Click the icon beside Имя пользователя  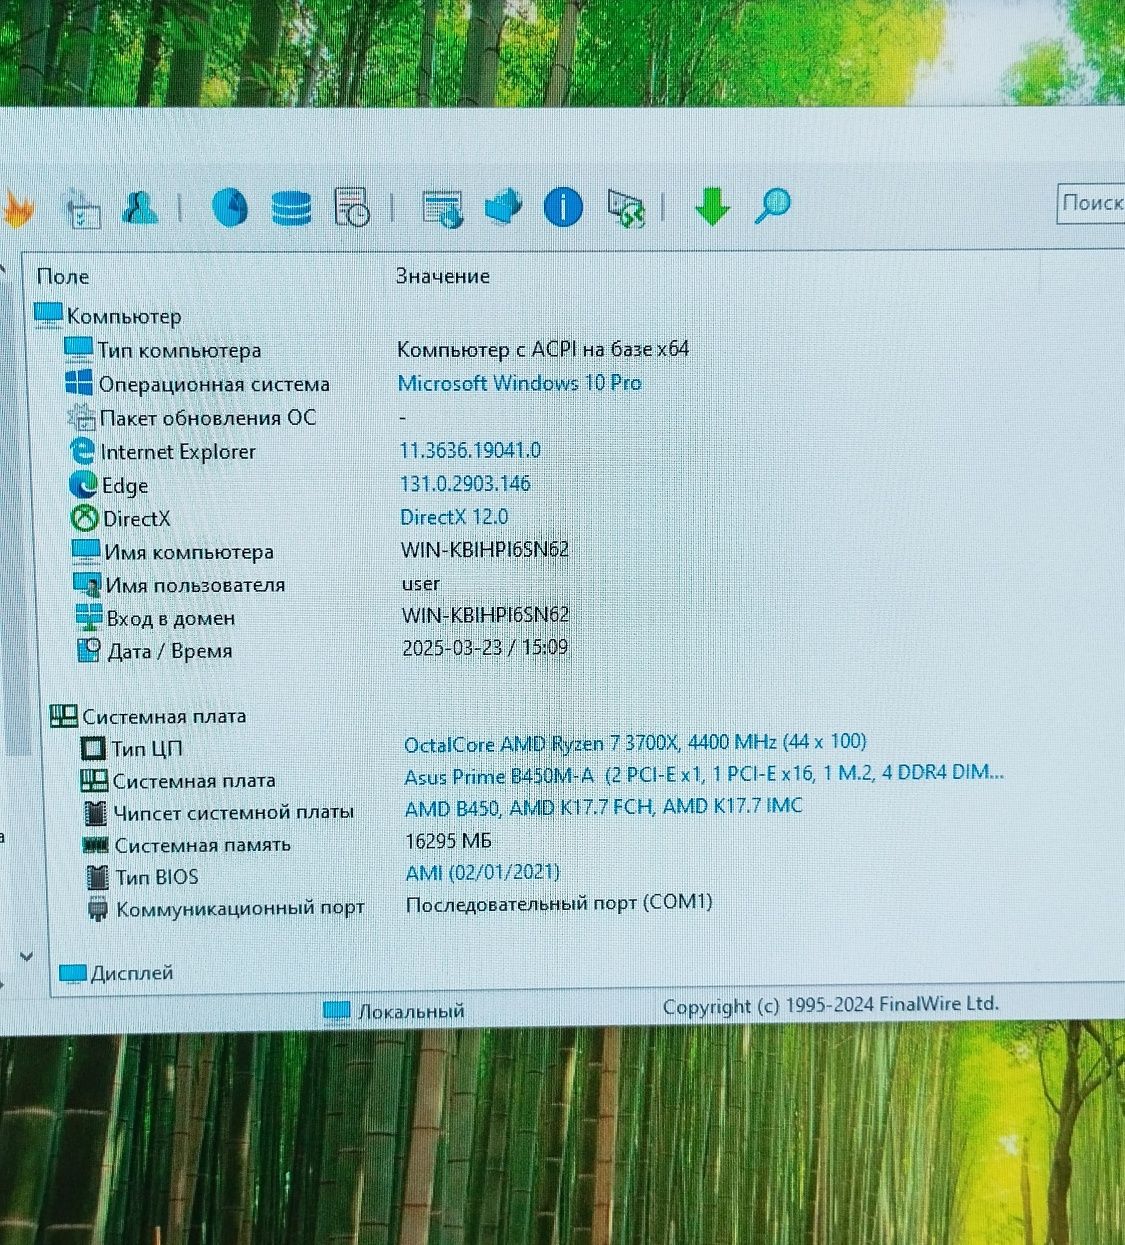click(87, 584)
